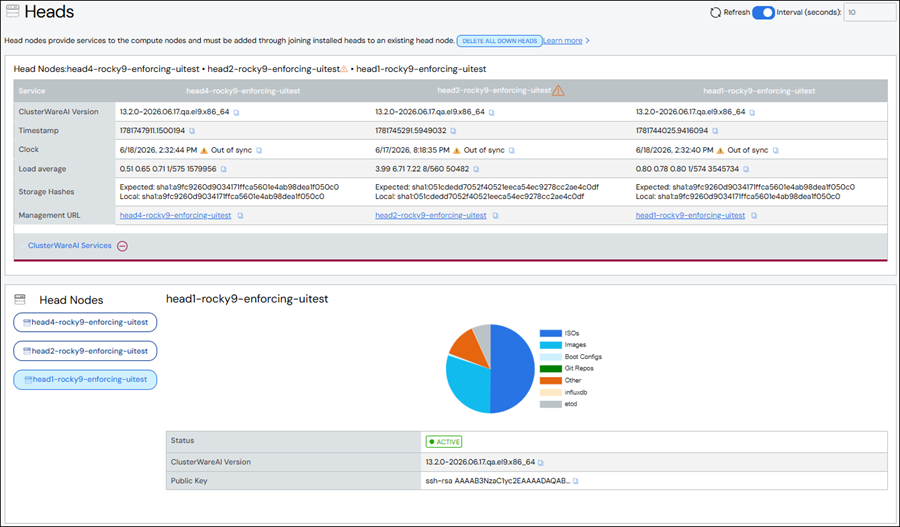The height and width of the screenshot is (527, 900).
Task: Click the ISOs legend color swatch
Action: click(550, 334)
